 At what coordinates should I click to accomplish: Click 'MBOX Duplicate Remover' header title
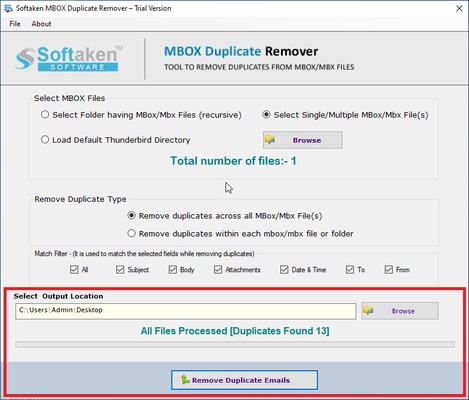point(241,51)
